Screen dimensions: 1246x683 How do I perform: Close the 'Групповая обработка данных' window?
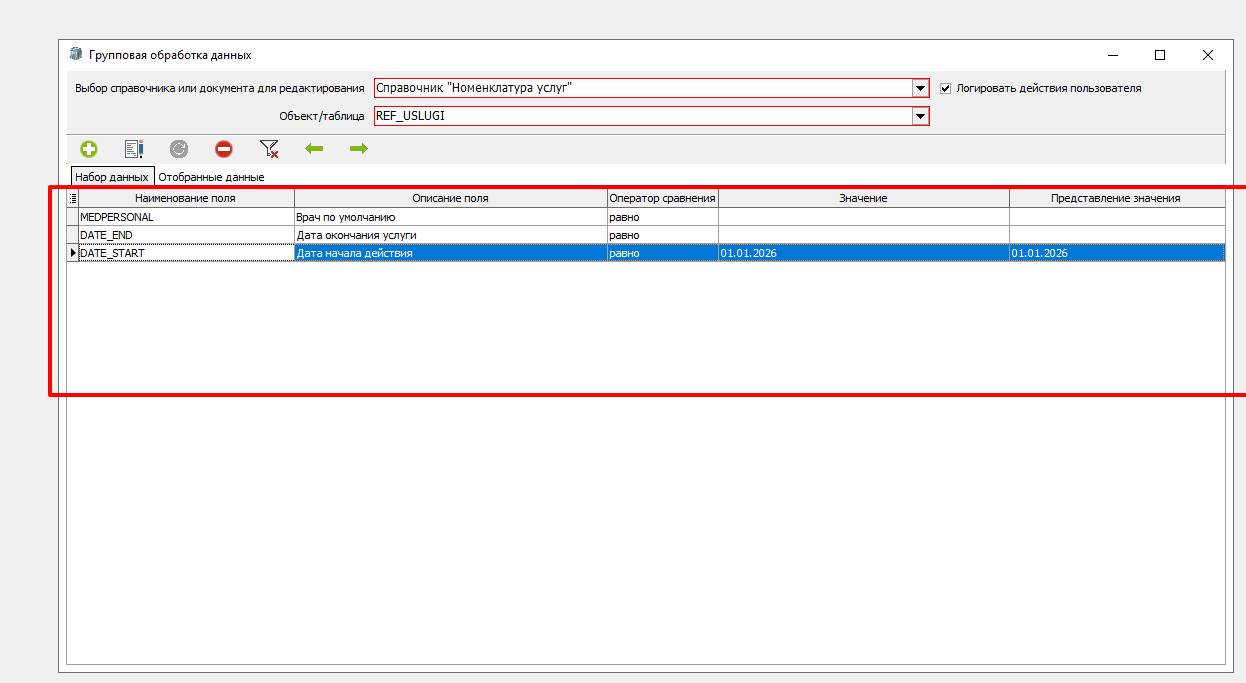1208,55
